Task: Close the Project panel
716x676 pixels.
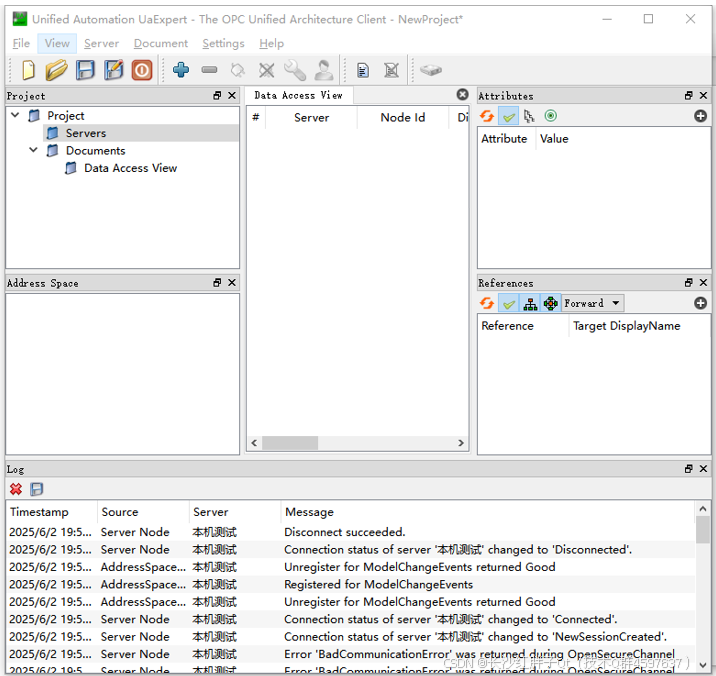Action: click(232, 95)
